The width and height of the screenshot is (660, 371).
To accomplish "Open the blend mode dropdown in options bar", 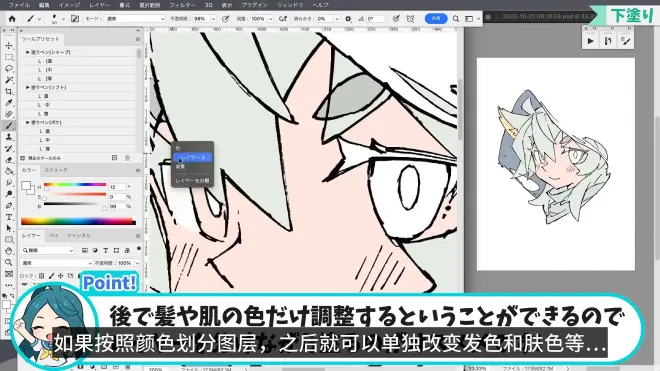I will point(135,19).
